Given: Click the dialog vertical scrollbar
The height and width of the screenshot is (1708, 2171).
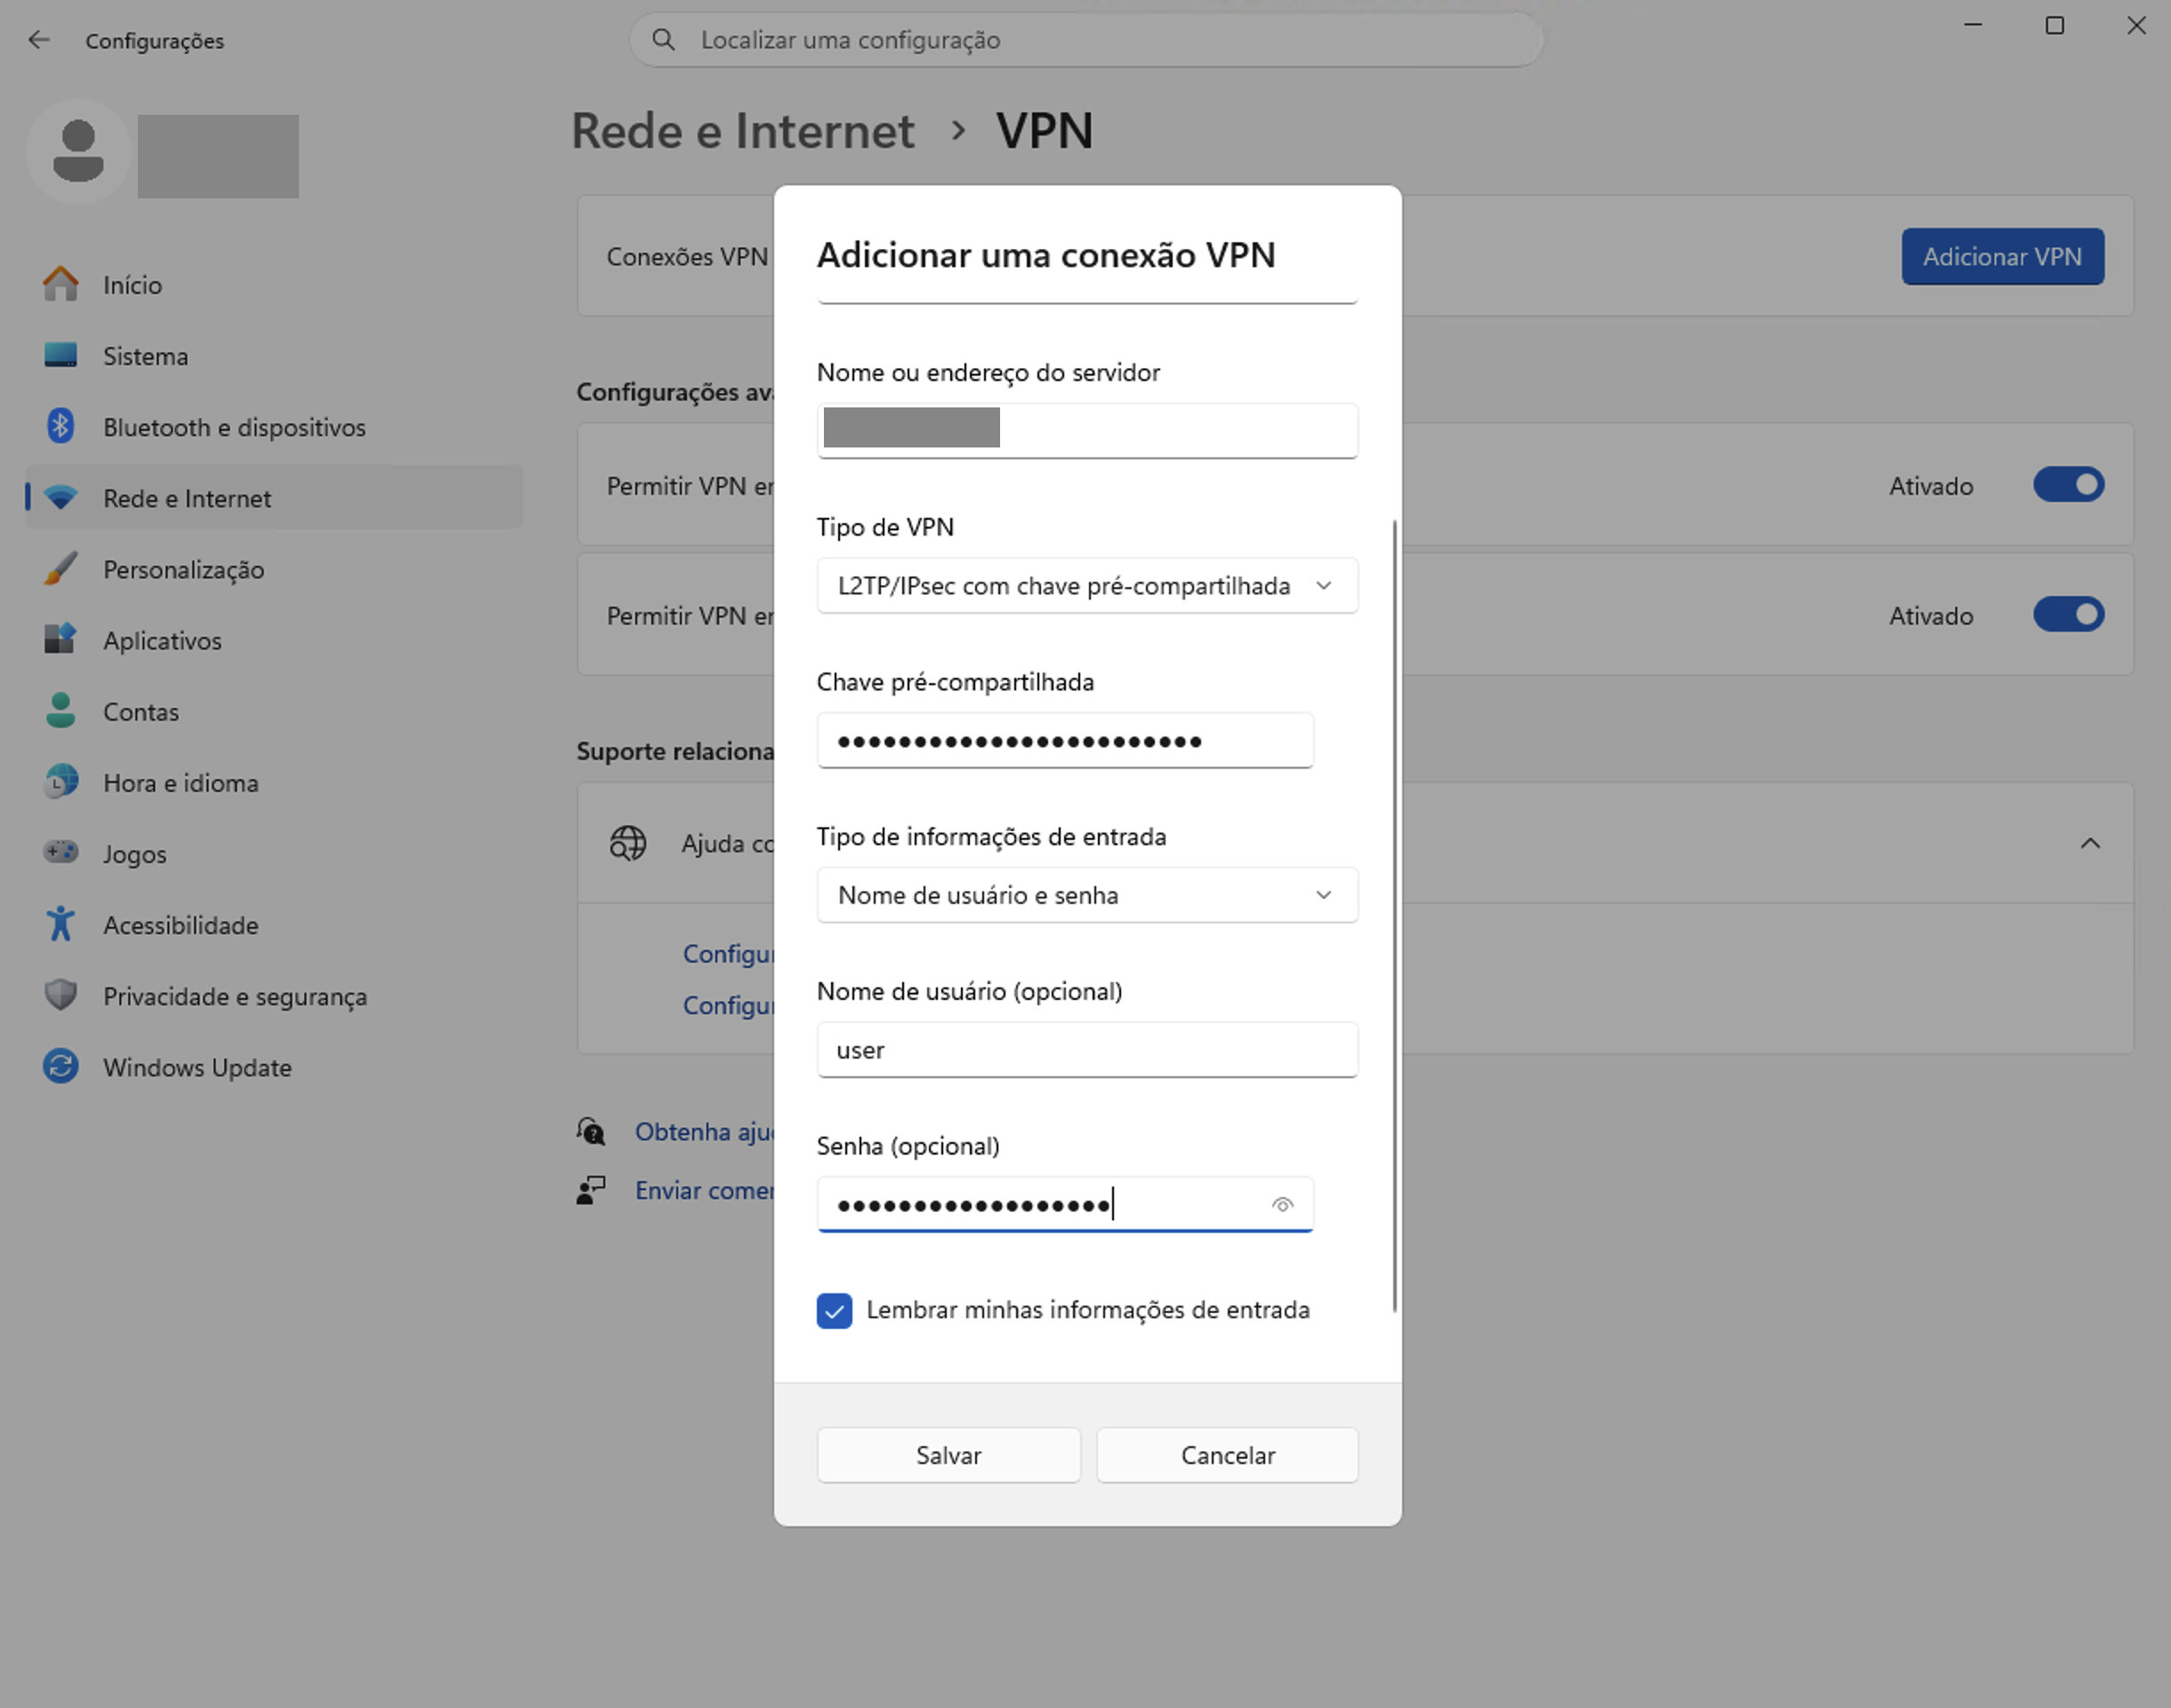Looking at the screenshot, I should (1394, 915).
